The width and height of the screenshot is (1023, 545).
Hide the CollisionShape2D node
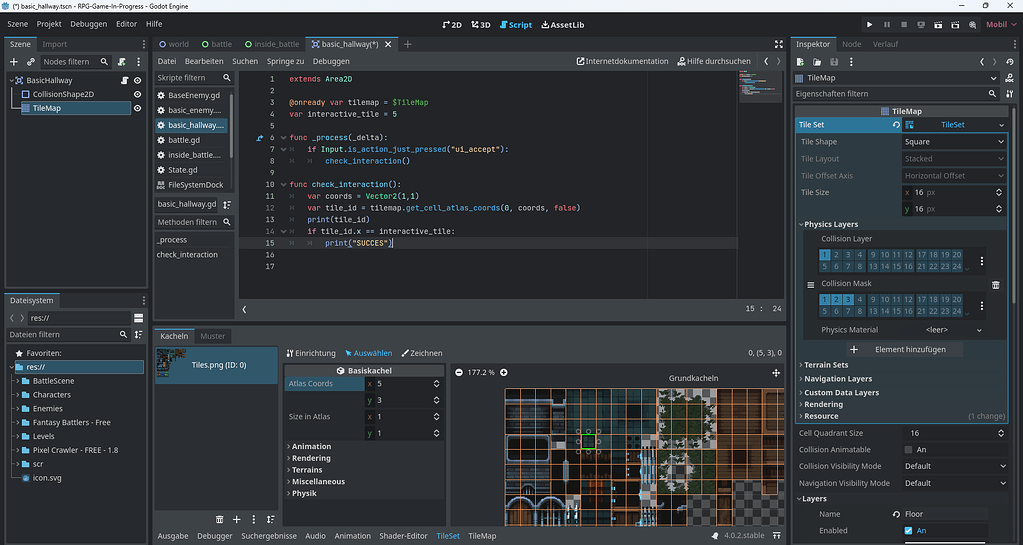[138, 94]
